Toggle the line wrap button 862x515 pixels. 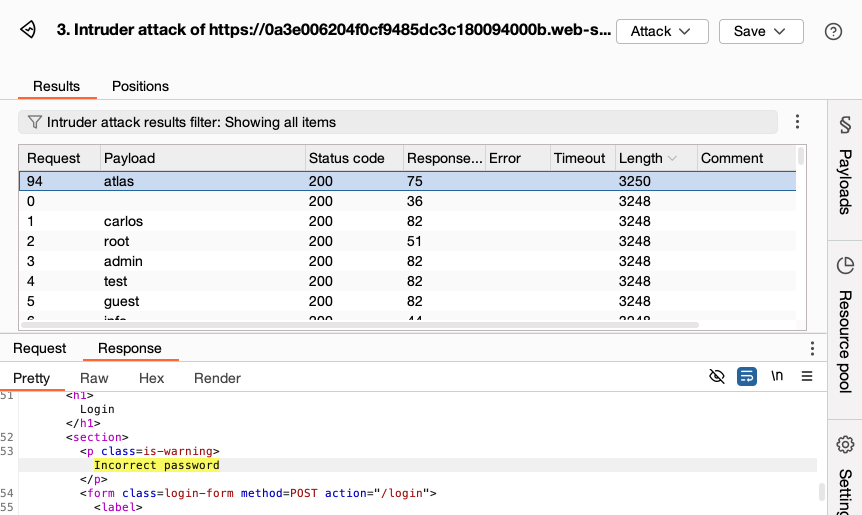click(746, 377)
